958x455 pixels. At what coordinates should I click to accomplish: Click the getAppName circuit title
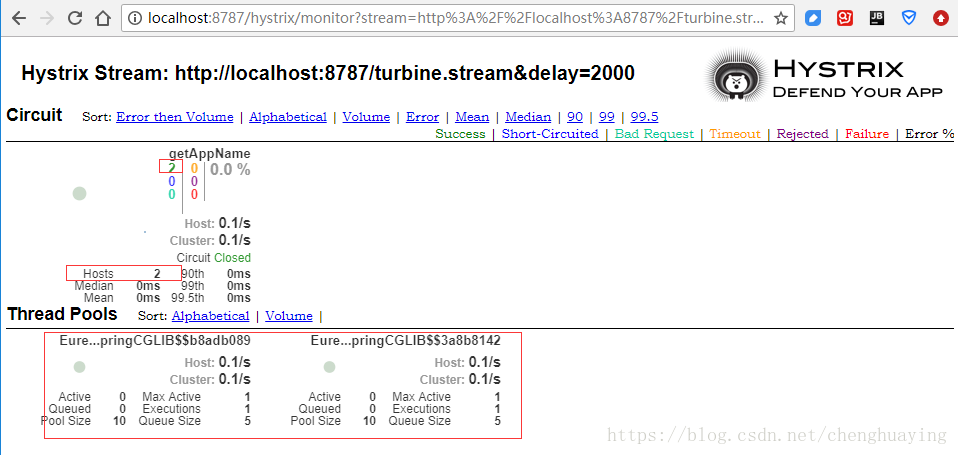click(210, 154)
